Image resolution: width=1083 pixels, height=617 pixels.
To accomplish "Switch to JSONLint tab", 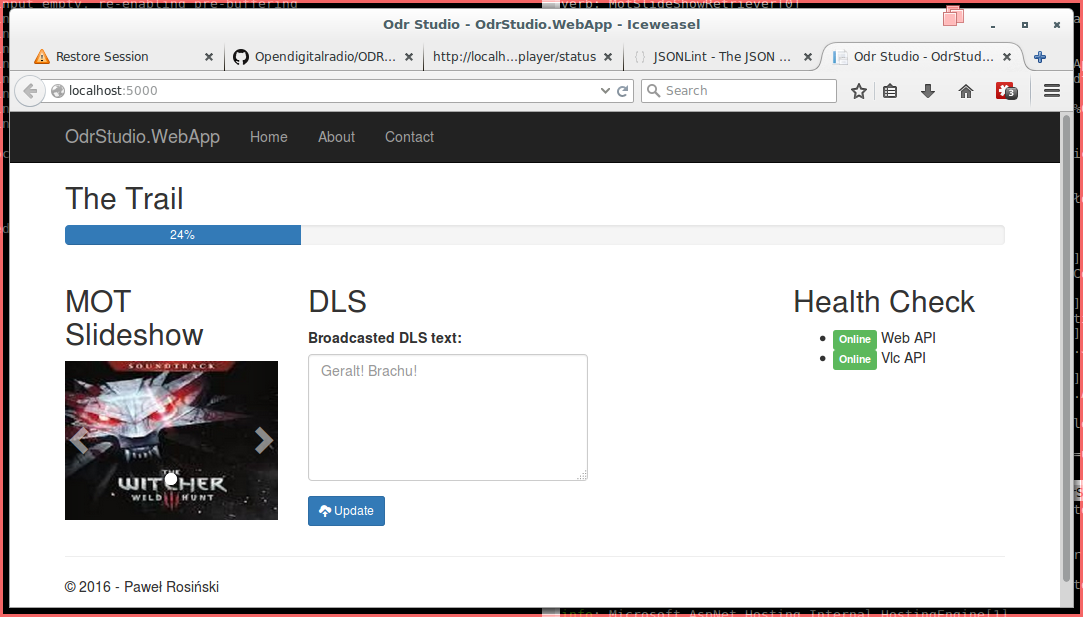I will click(722, 57).
